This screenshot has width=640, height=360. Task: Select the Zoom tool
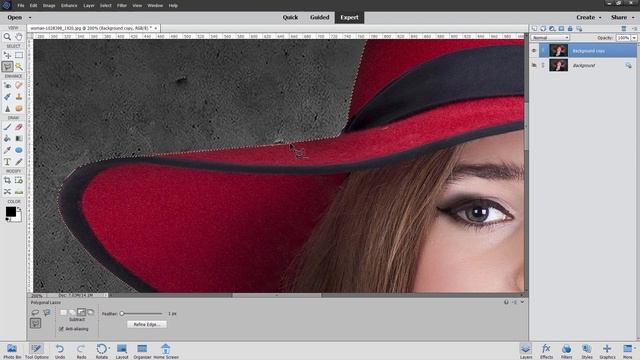[7, 37]
